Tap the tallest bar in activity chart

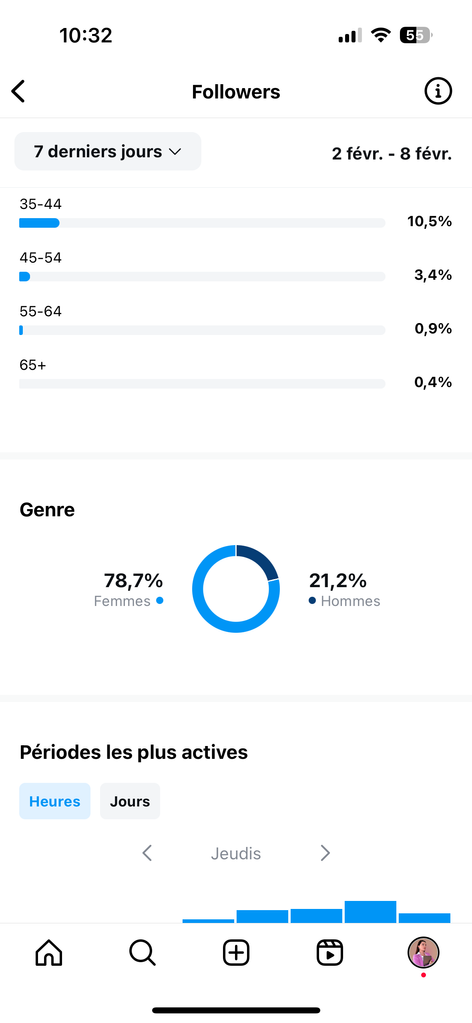[370, 912]
